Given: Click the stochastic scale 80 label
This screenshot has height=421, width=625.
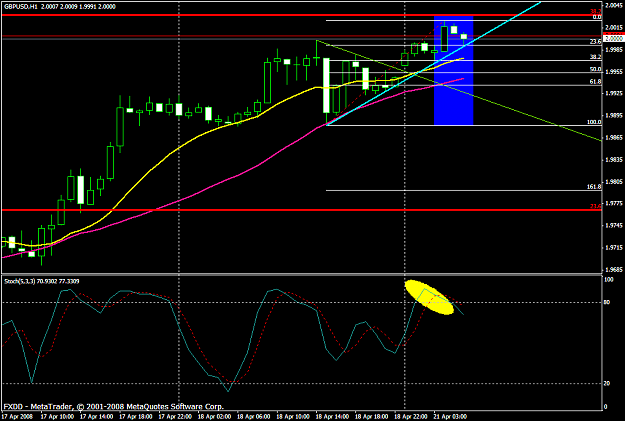Looking at the screenshot, I should pos(607,303).
